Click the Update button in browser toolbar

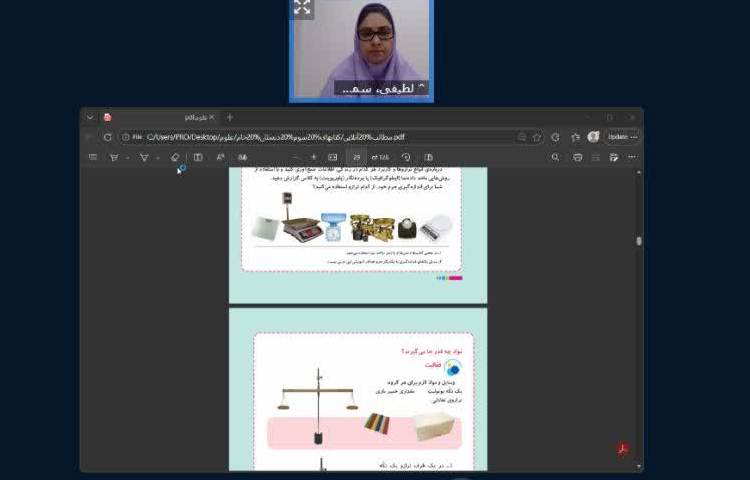pos(622,137)
